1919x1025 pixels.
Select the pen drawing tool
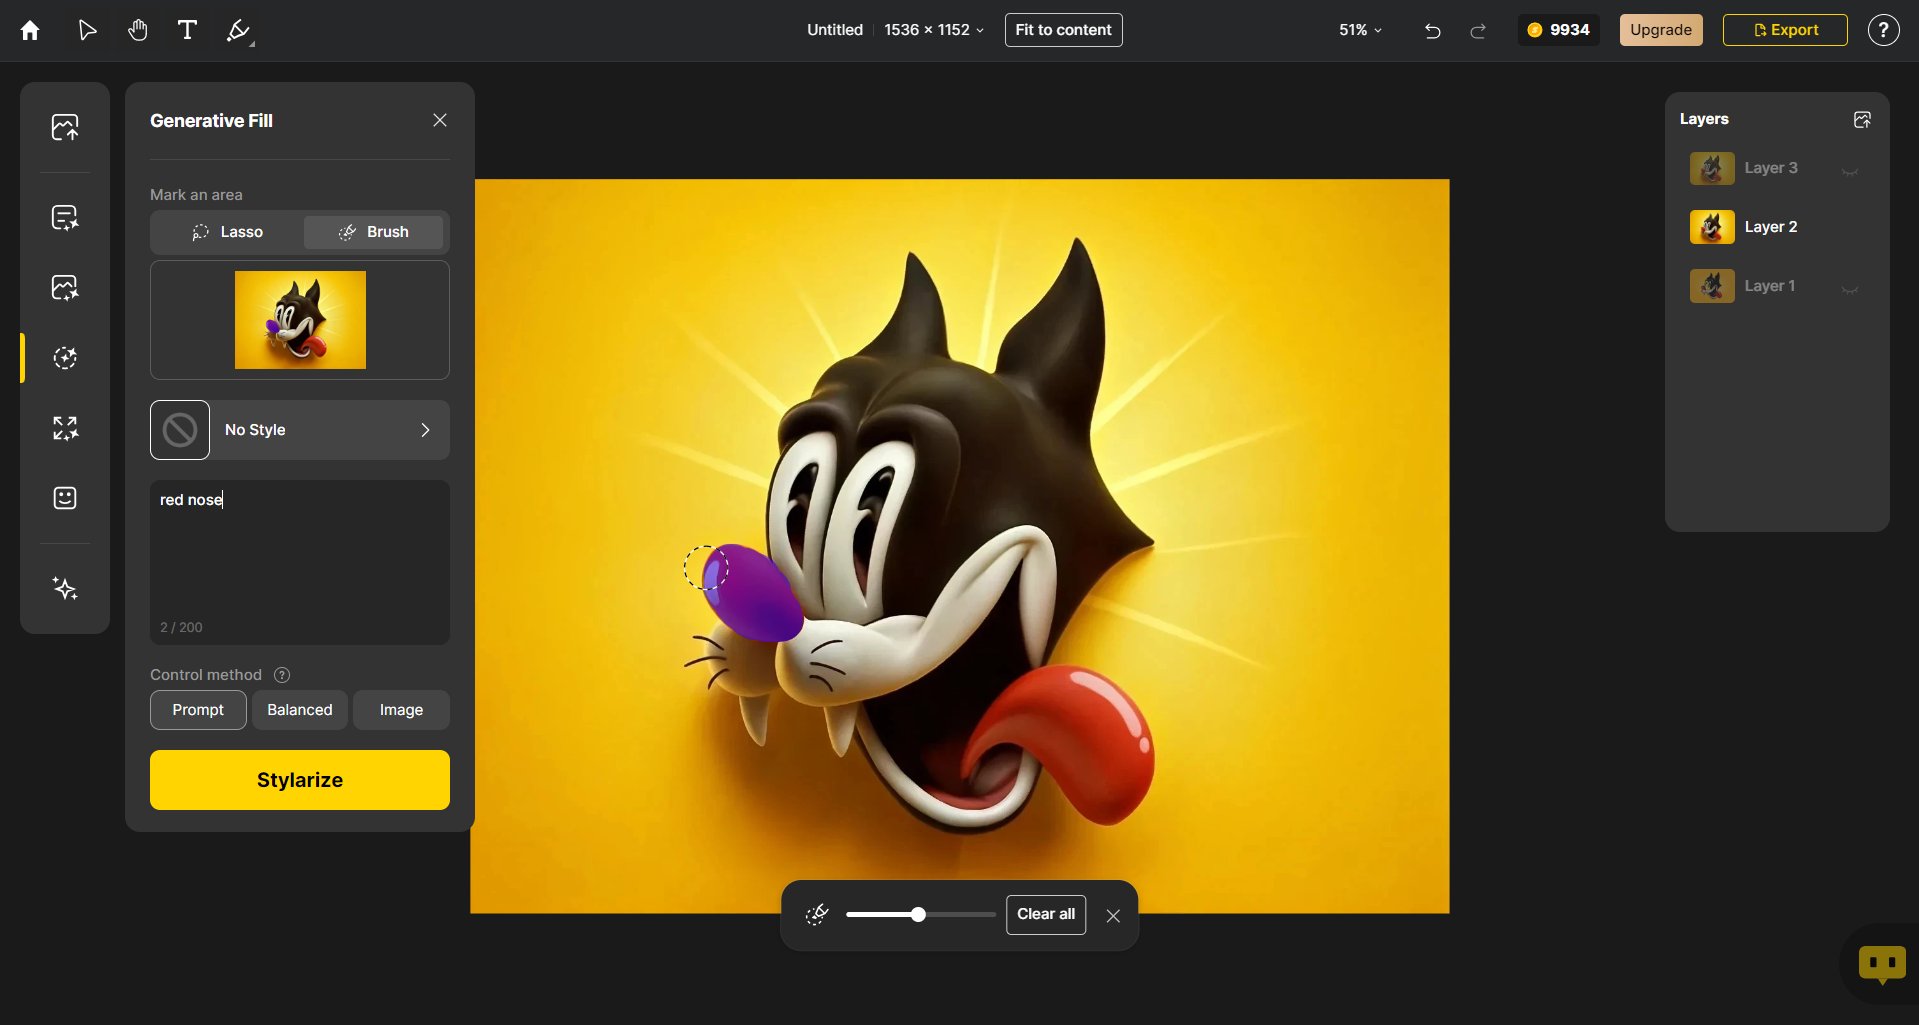coord(238,31)
